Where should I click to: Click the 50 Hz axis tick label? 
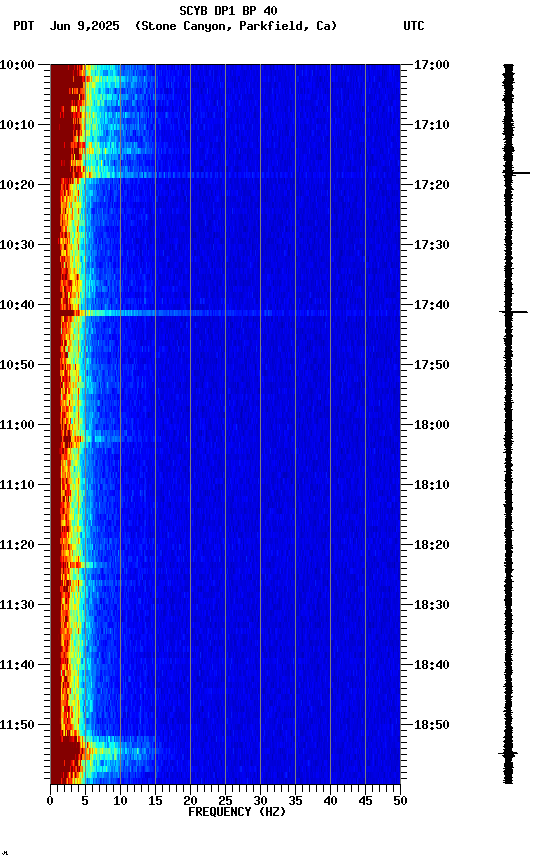pos(400,801)
